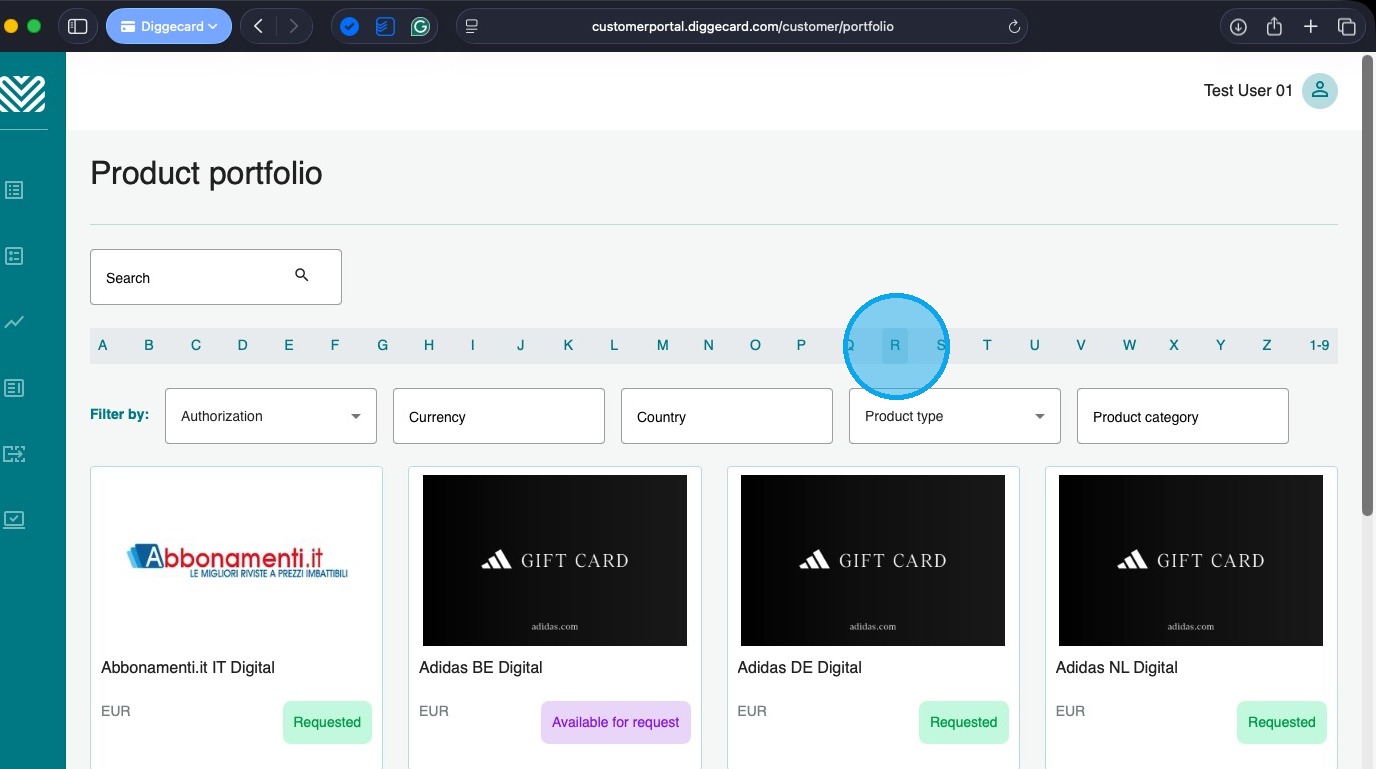Click the Diggecard logo in the sidebar
Screen dimensions: 1376x769
(x=22, y=94)
